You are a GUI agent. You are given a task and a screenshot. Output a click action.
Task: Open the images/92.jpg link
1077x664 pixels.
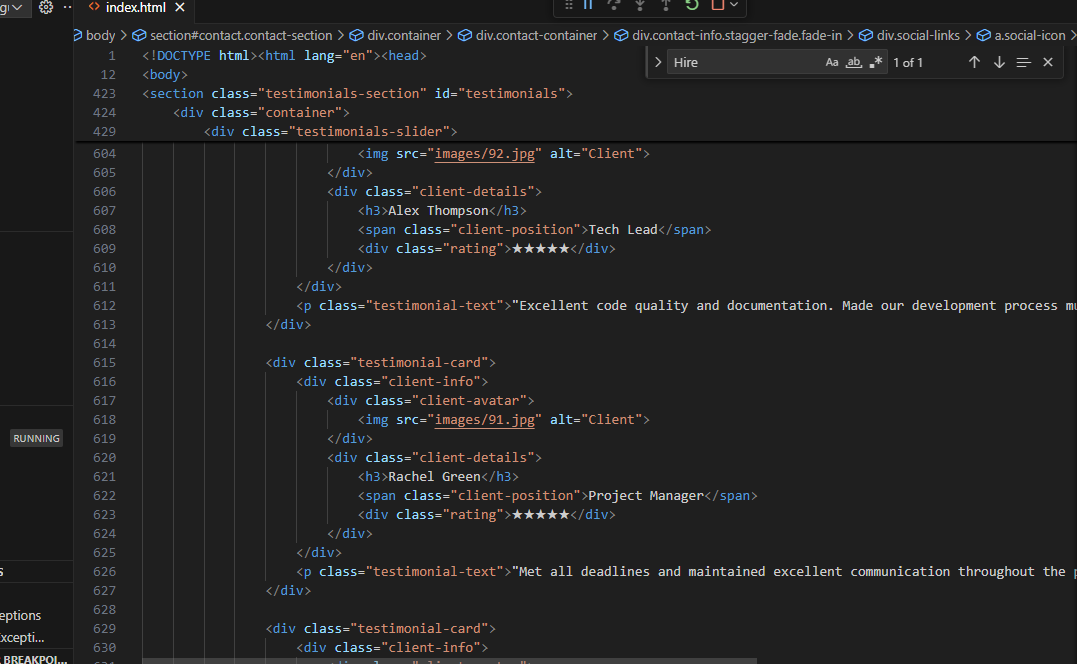tap(484, 154)
